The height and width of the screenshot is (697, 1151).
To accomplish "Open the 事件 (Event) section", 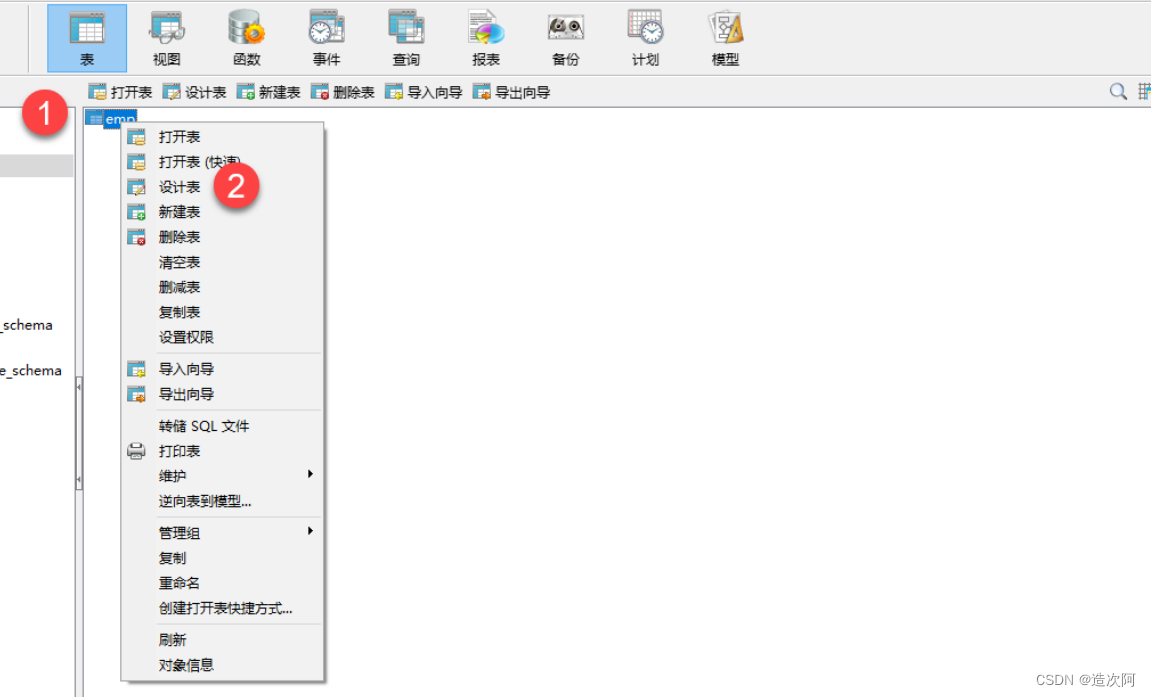I will [327, 38].
